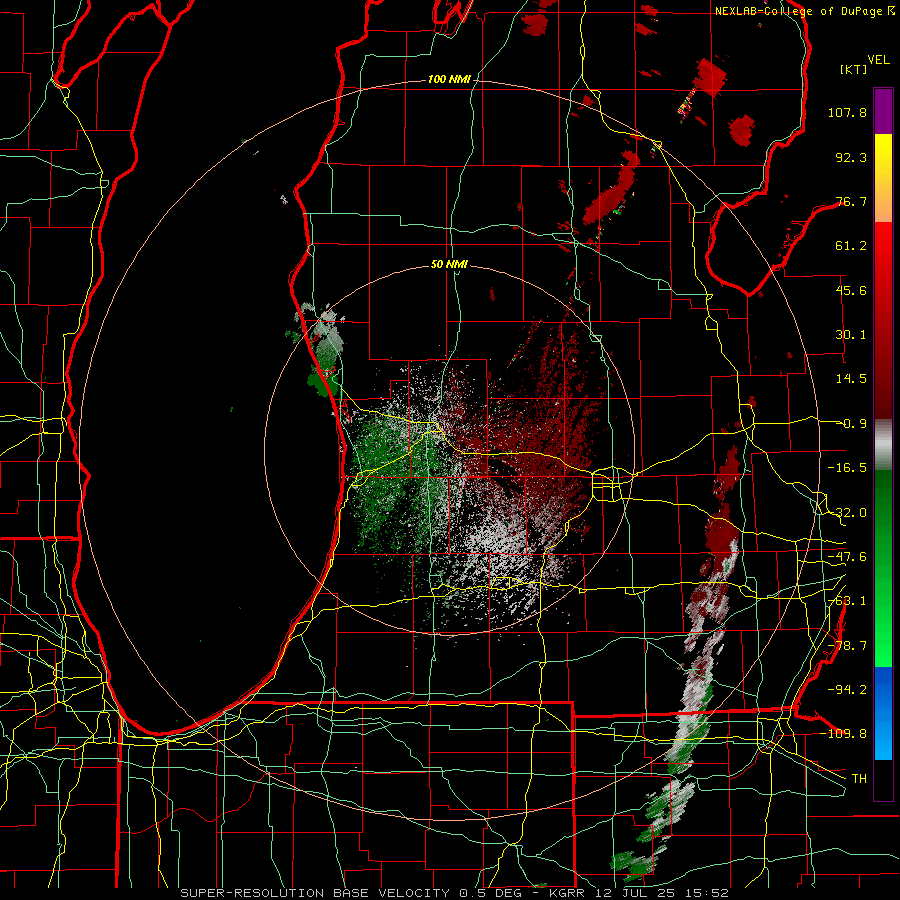Select the 76.7 velocity scale value
The height and width of the screenshot is (900, 900).
pos(851,201)
